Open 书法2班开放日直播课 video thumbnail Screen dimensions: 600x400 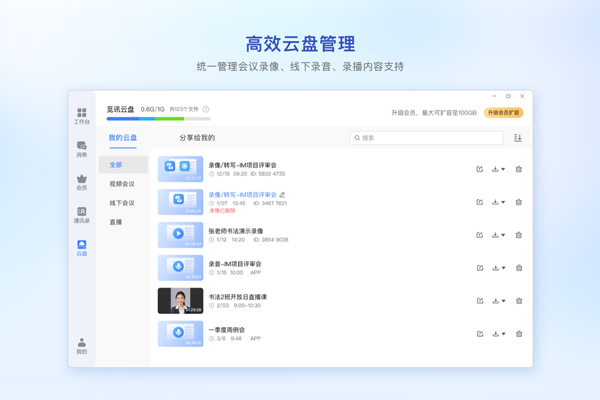(x=181, y=300)
